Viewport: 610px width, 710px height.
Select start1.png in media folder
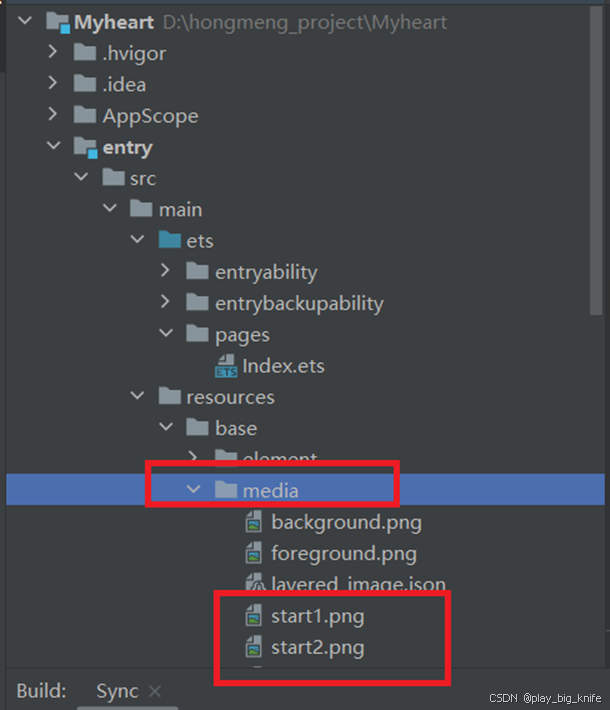click(x=317, y=616)
